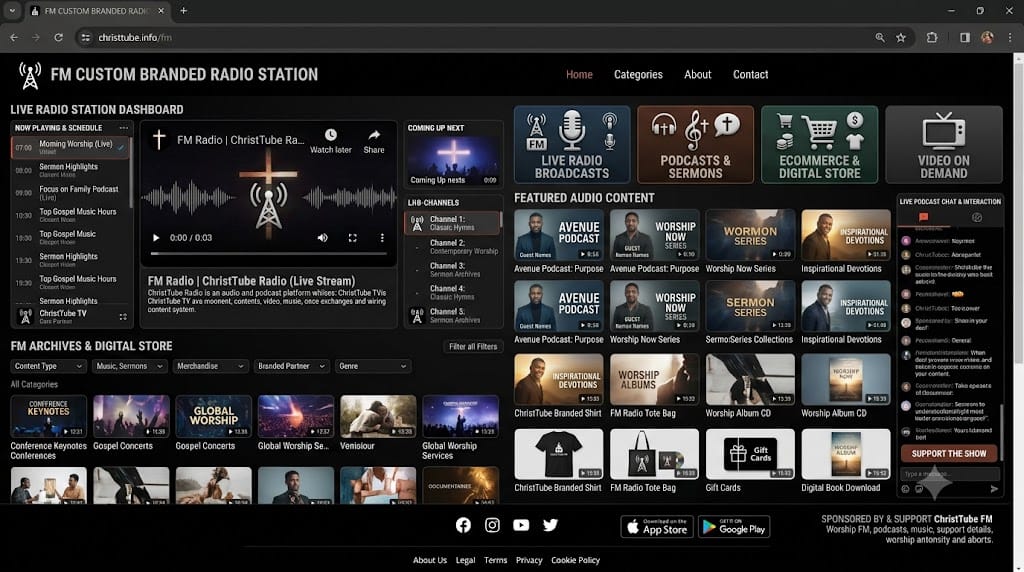Open the browser extensions icon
The width and height of the screenshot is (1024, 572).
pyautogui.click(x=932, y=38)
